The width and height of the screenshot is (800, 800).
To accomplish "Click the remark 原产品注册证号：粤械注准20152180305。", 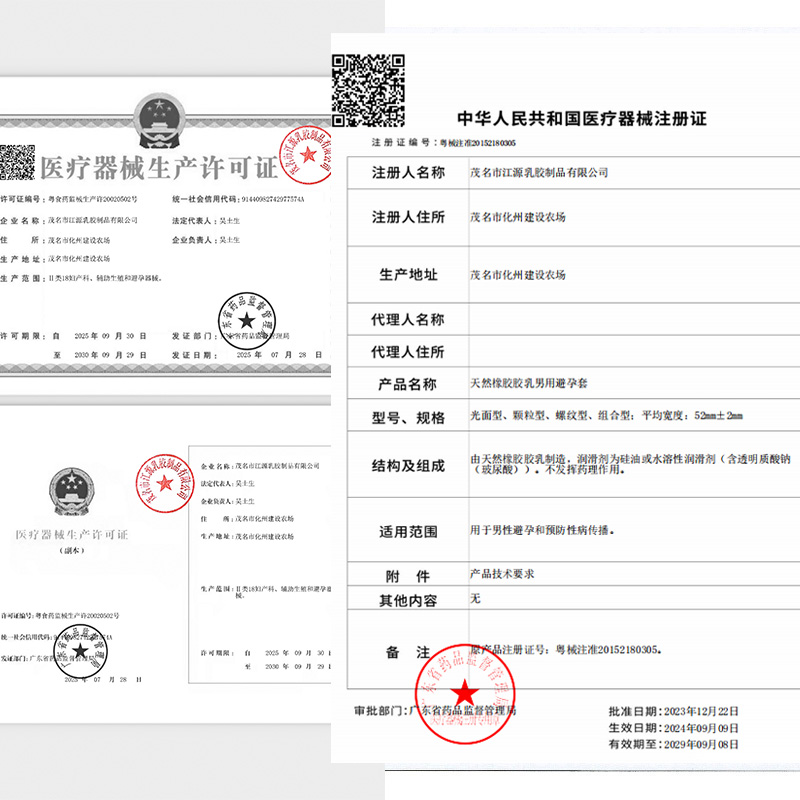I will (566, 649).
